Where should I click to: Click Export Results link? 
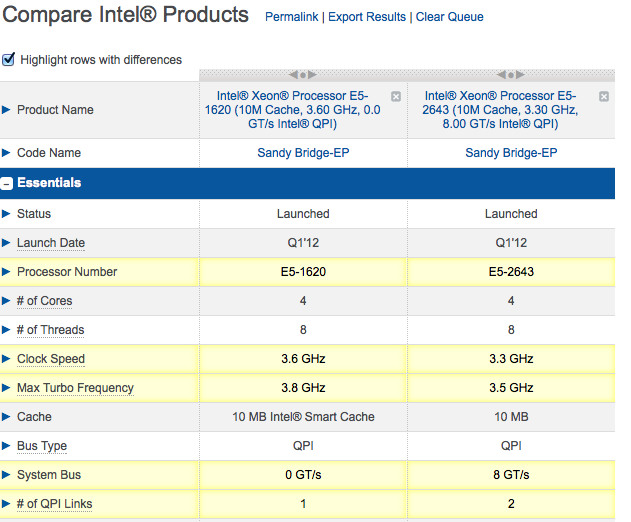(x=367, y=17)
